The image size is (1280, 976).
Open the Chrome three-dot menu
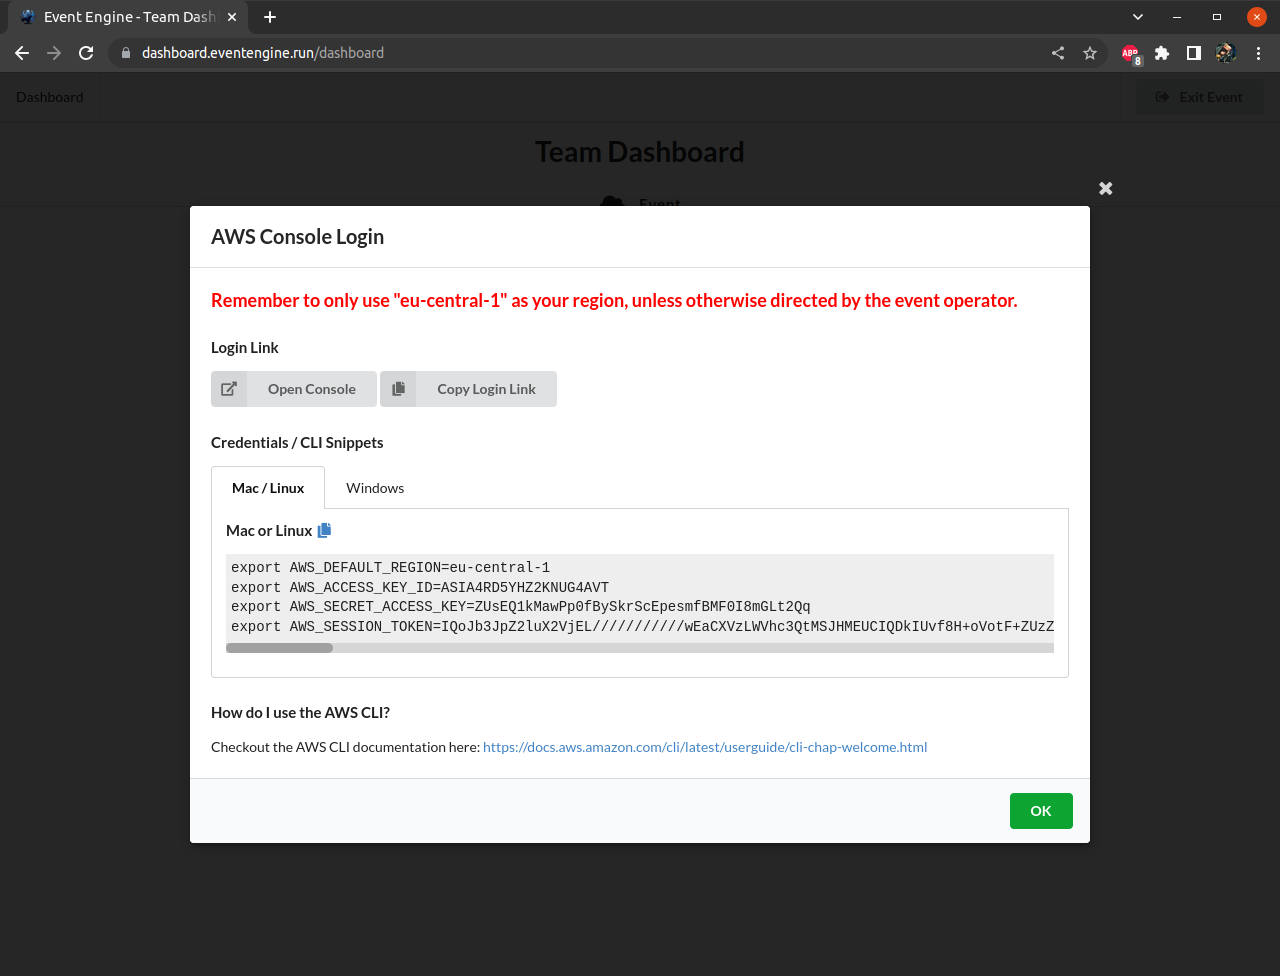[1258, 53]
